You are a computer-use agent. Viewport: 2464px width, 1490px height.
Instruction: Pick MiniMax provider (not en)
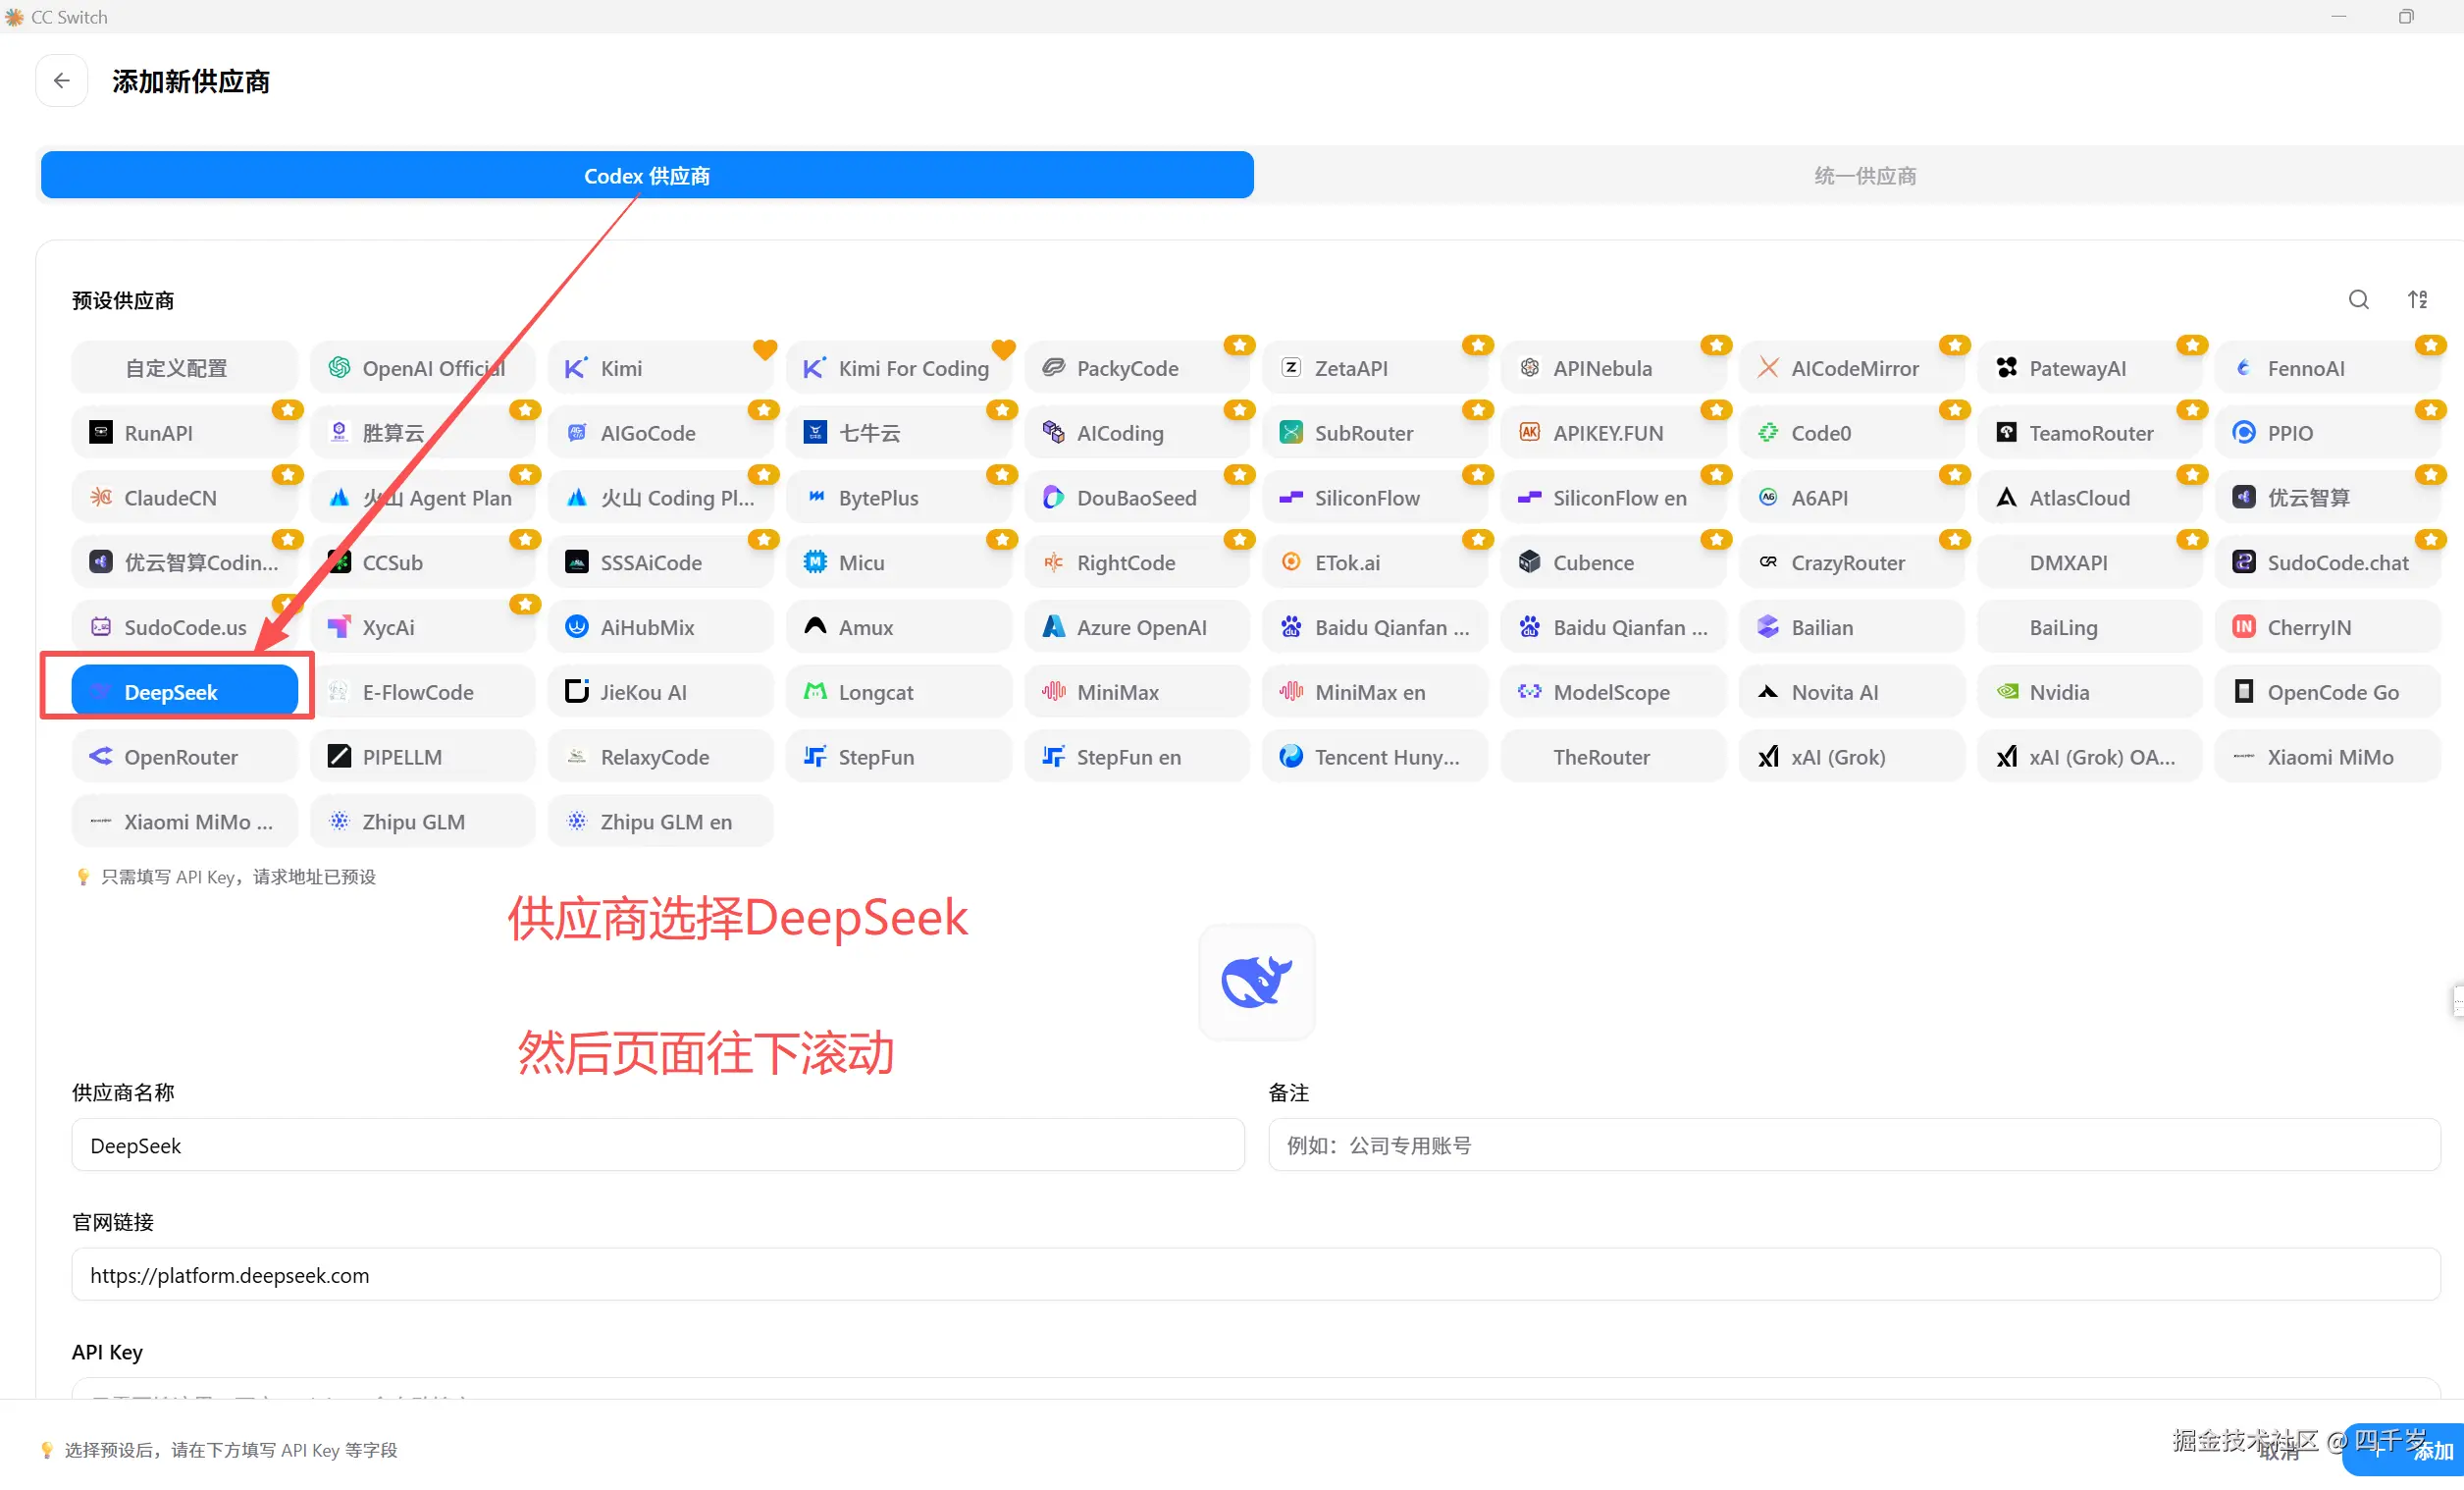click(x=1137, y=693)
